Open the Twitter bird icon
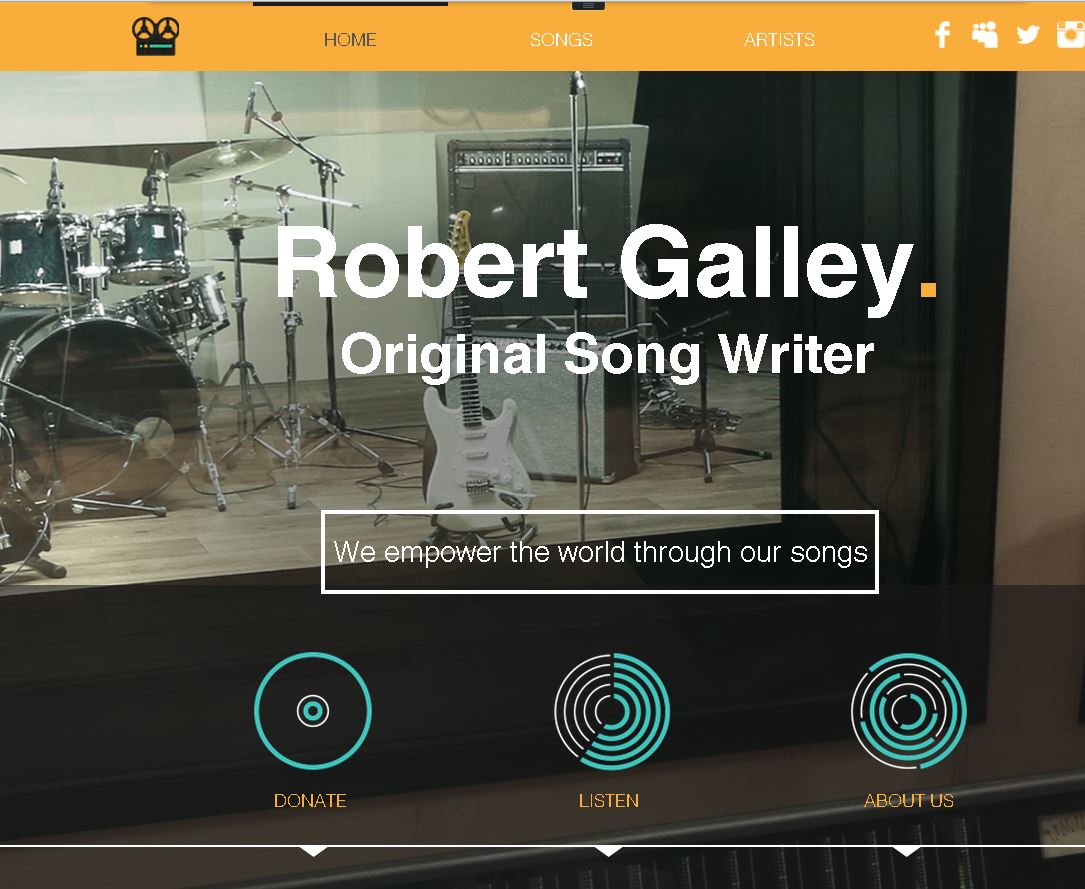 pyautogui.click(x=1028, y=34)
